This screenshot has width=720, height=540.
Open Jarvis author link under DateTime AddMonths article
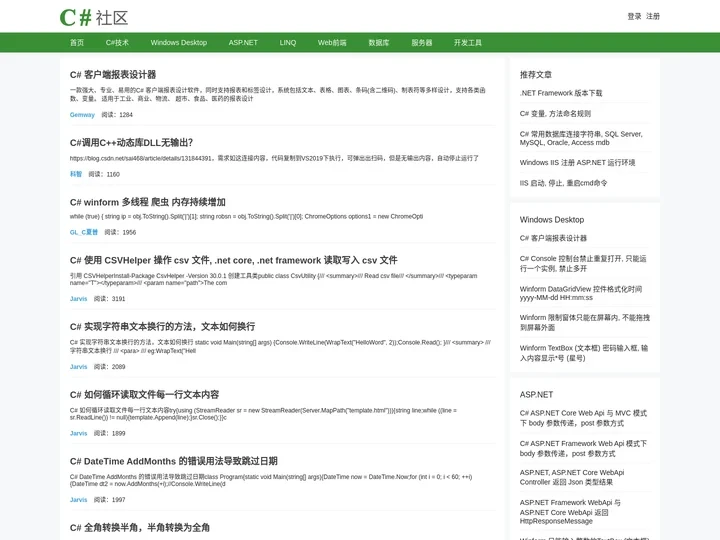[x=78, y=500]
